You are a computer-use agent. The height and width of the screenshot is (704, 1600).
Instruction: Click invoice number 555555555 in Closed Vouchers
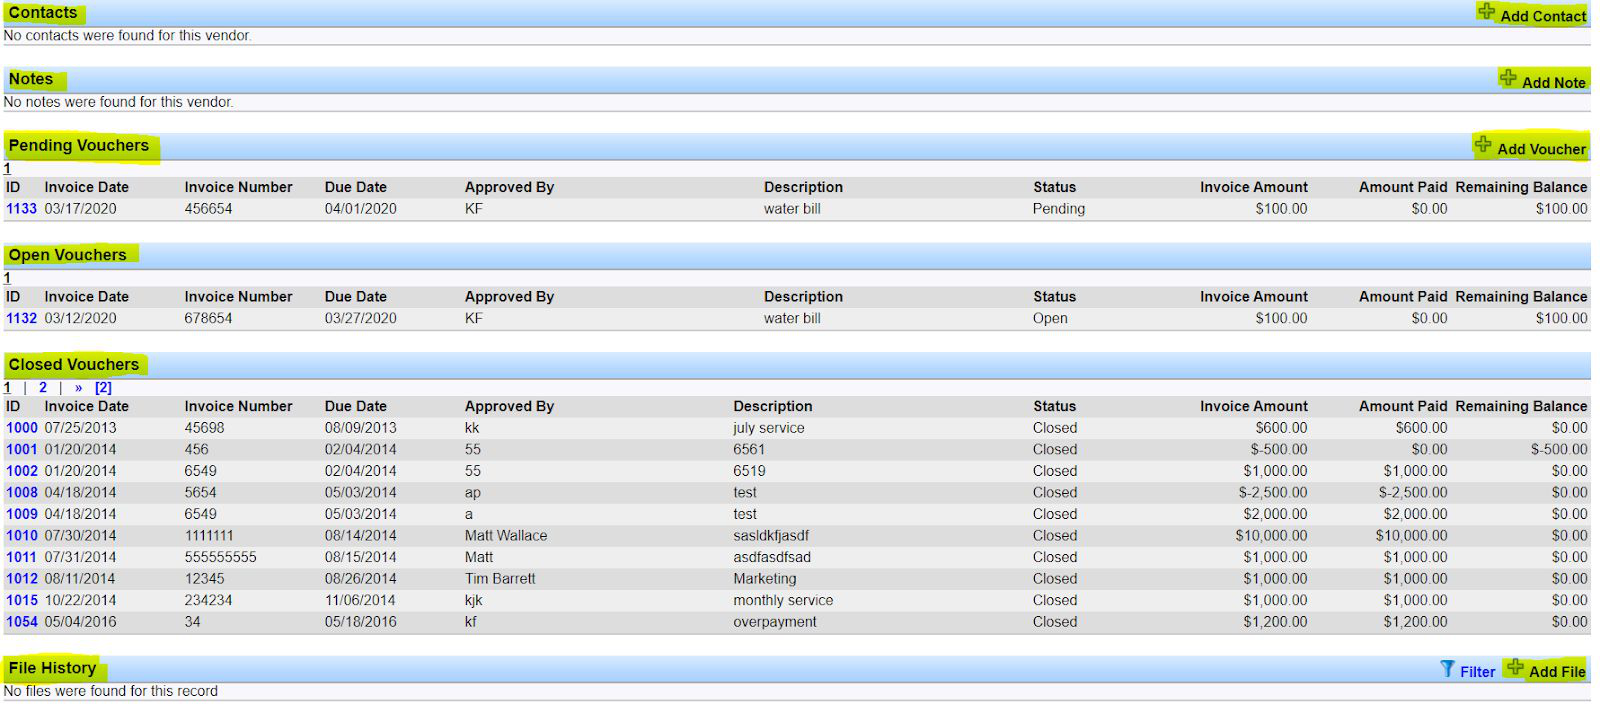[x=220, y=557]
